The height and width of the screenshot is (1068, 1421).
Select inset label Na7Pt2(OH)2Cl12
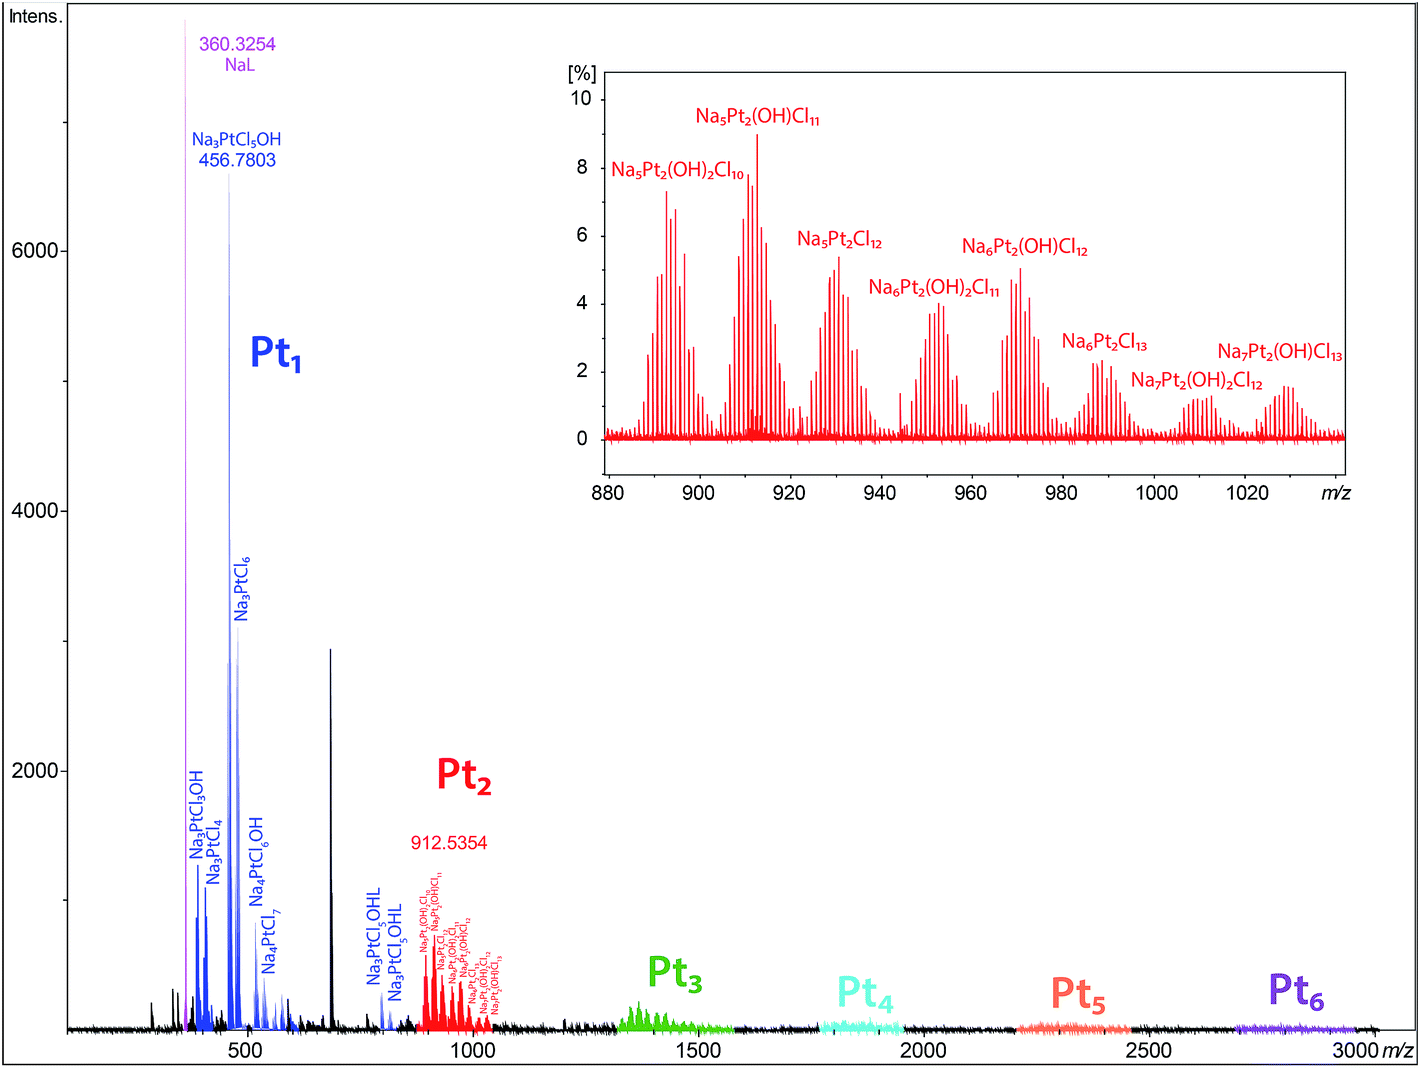[1197, 381]
